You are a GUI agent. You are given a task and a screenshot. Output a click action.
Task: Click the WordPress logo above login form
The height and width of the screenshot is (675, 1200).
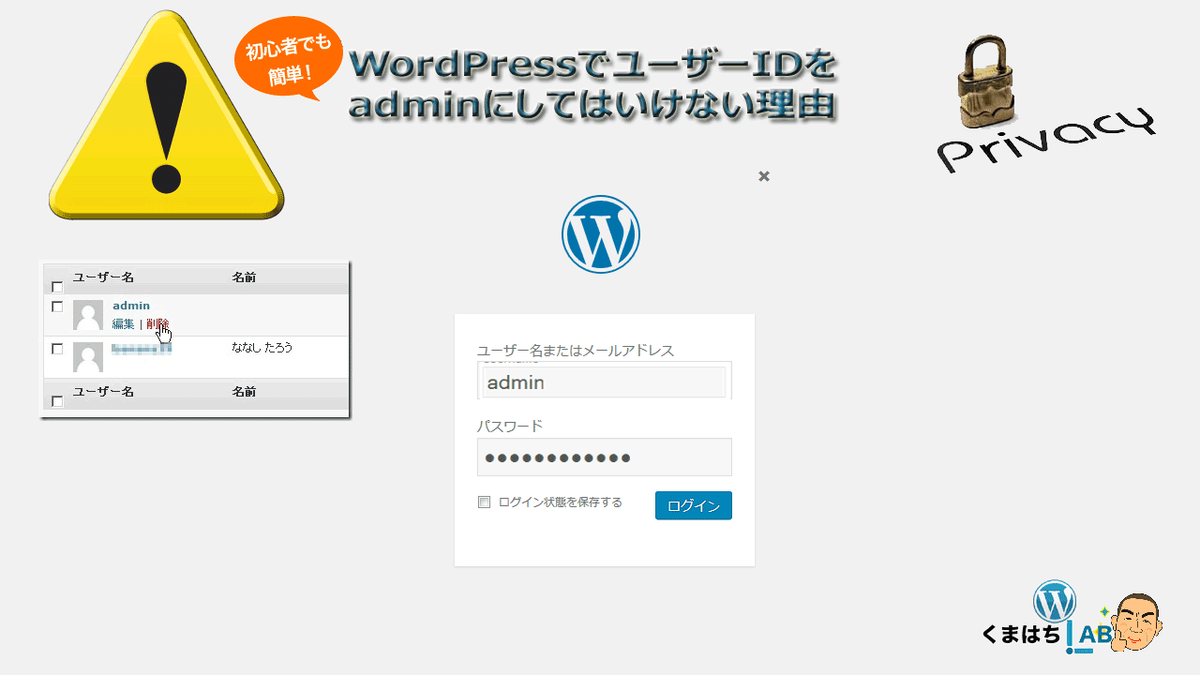pos(601,234)
